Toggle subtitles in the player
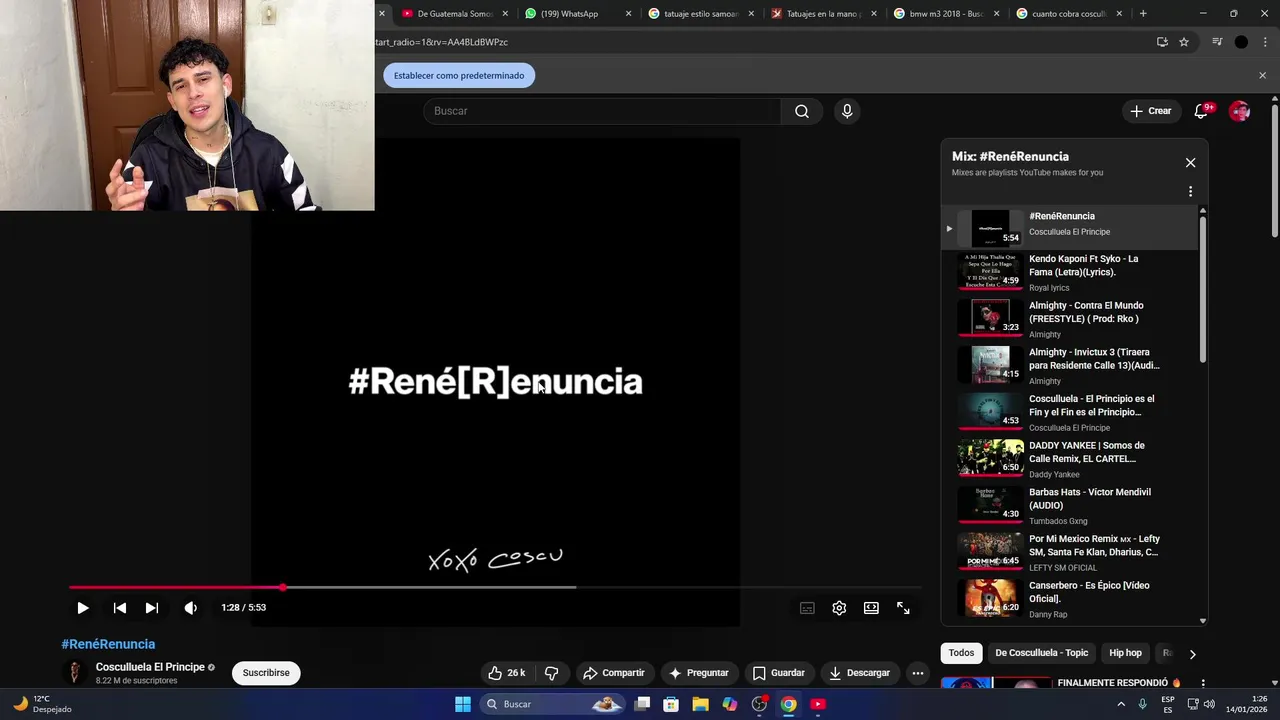Image resolution: width=1280 pixels, height=720 pixels. pos(807,608)
